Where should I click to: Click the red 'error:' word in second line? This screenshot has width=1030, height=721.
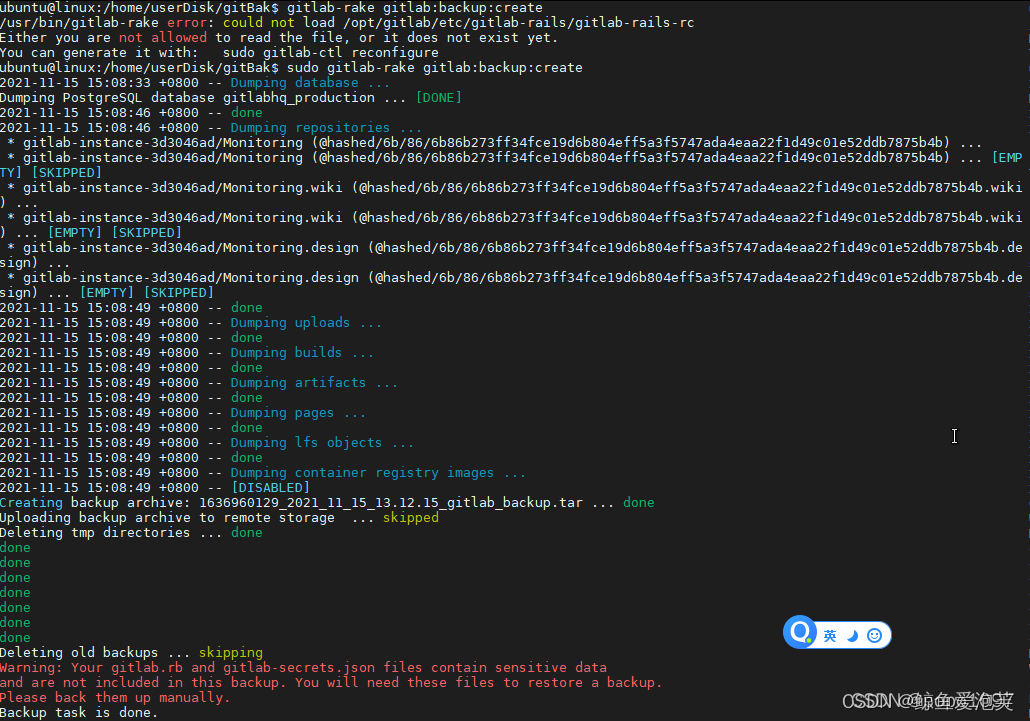point(190,23)
